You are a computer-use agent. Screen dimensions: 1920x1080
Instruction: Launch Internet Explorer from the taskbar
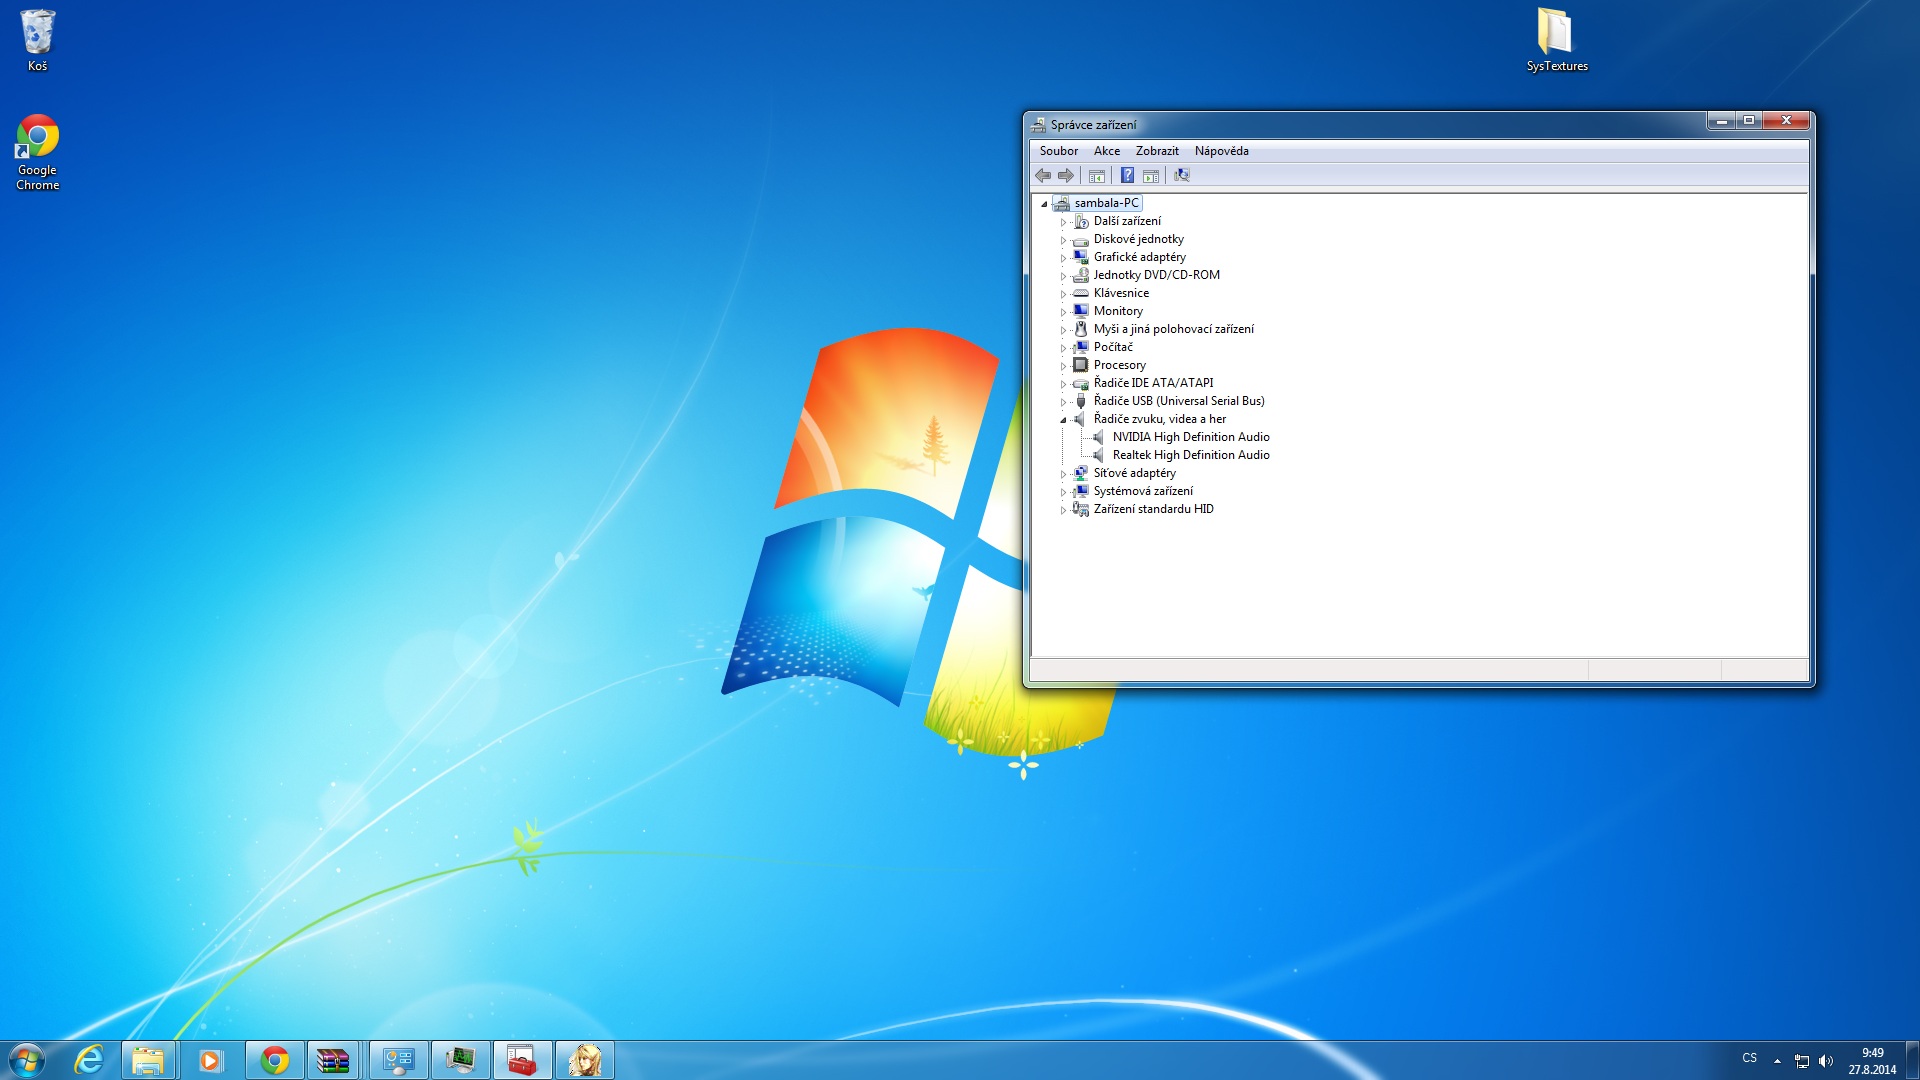click(x=89, y=1060)
